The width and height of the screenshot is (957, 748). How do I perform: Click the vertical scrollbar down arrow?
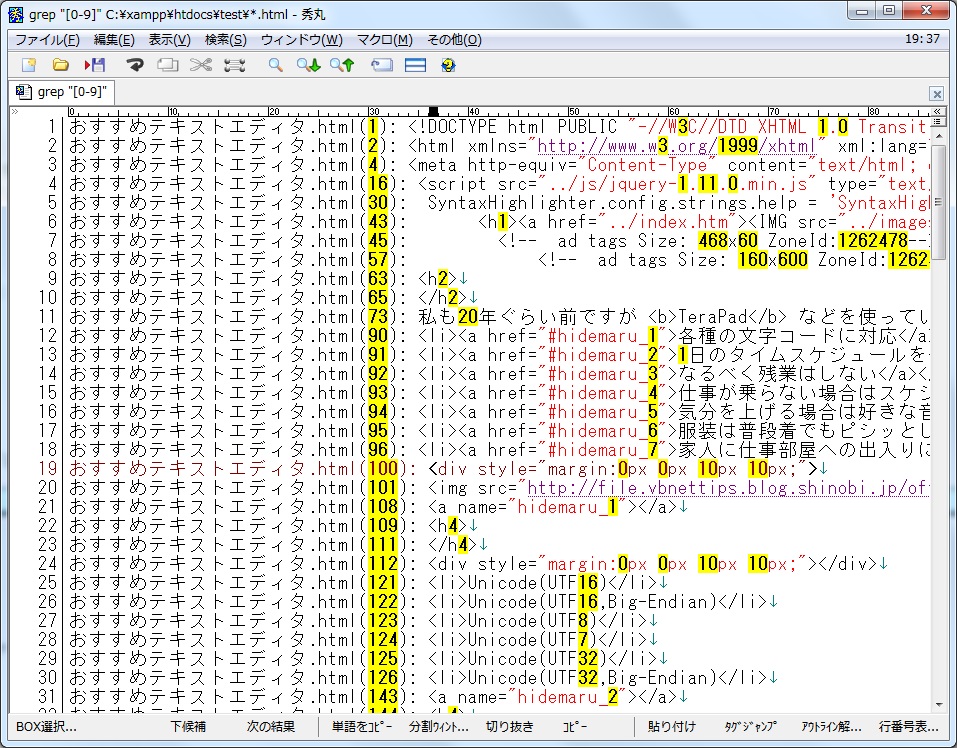(939, 705)
